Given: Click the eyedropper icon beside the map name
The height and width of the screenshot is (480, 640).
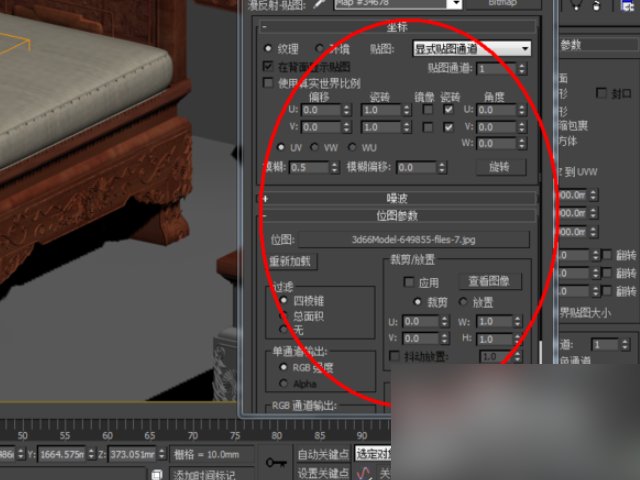Looking at the screenshot, I should click(x=321, y=4).
